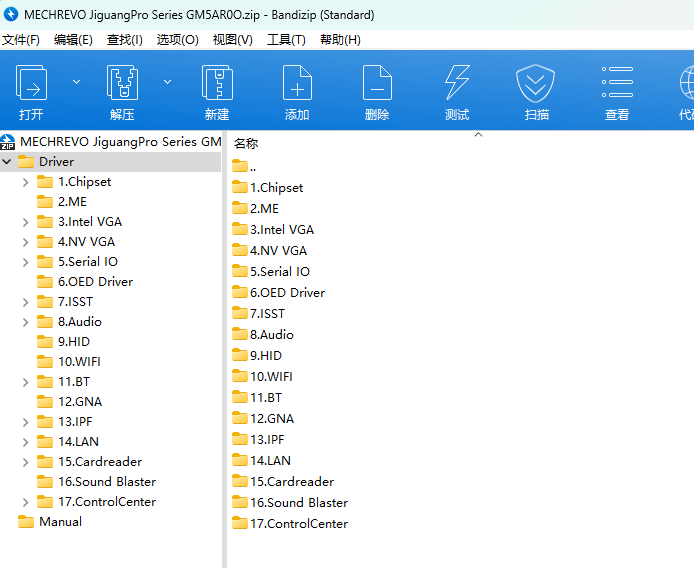Open the 视图(V) menu
The height and width of the screenshot is (568, 694).
tap(232, 40)
